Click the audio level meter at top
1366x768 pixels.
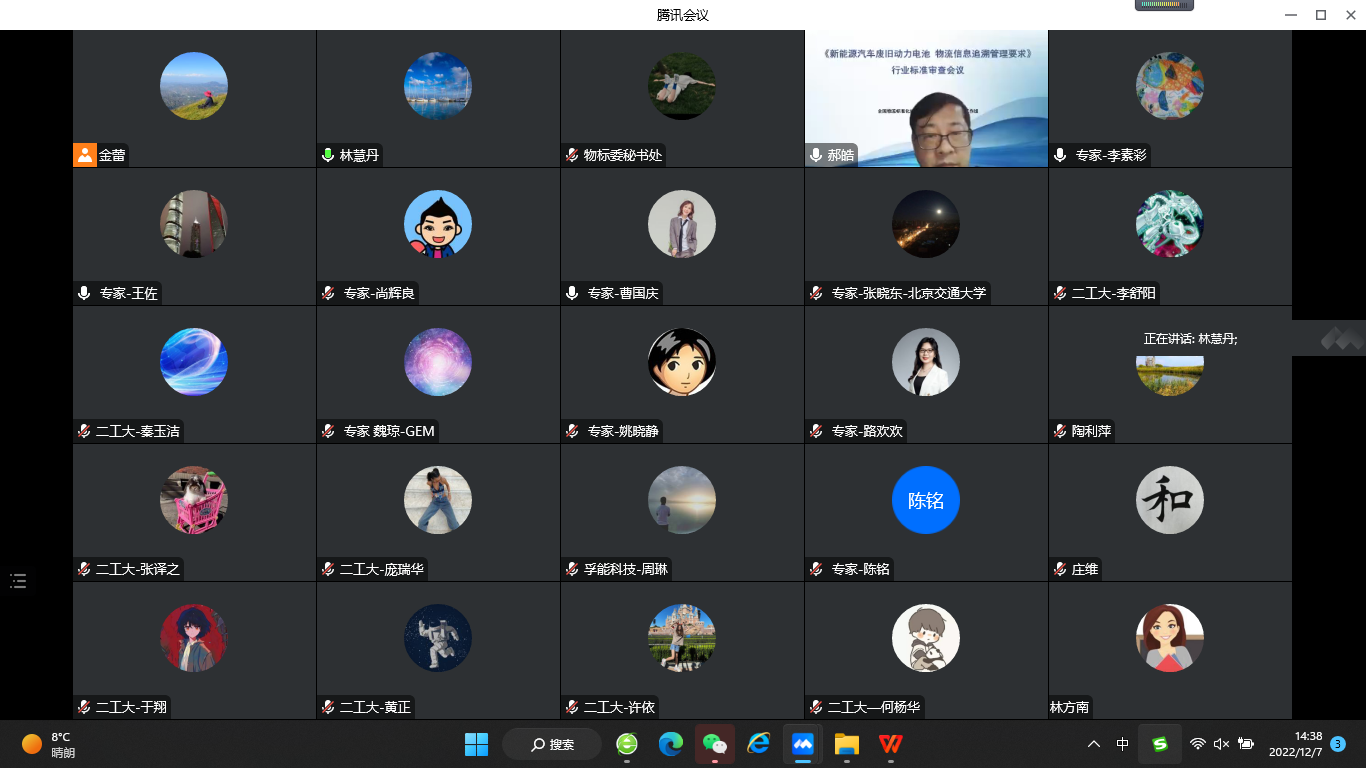pos(1164,5)
